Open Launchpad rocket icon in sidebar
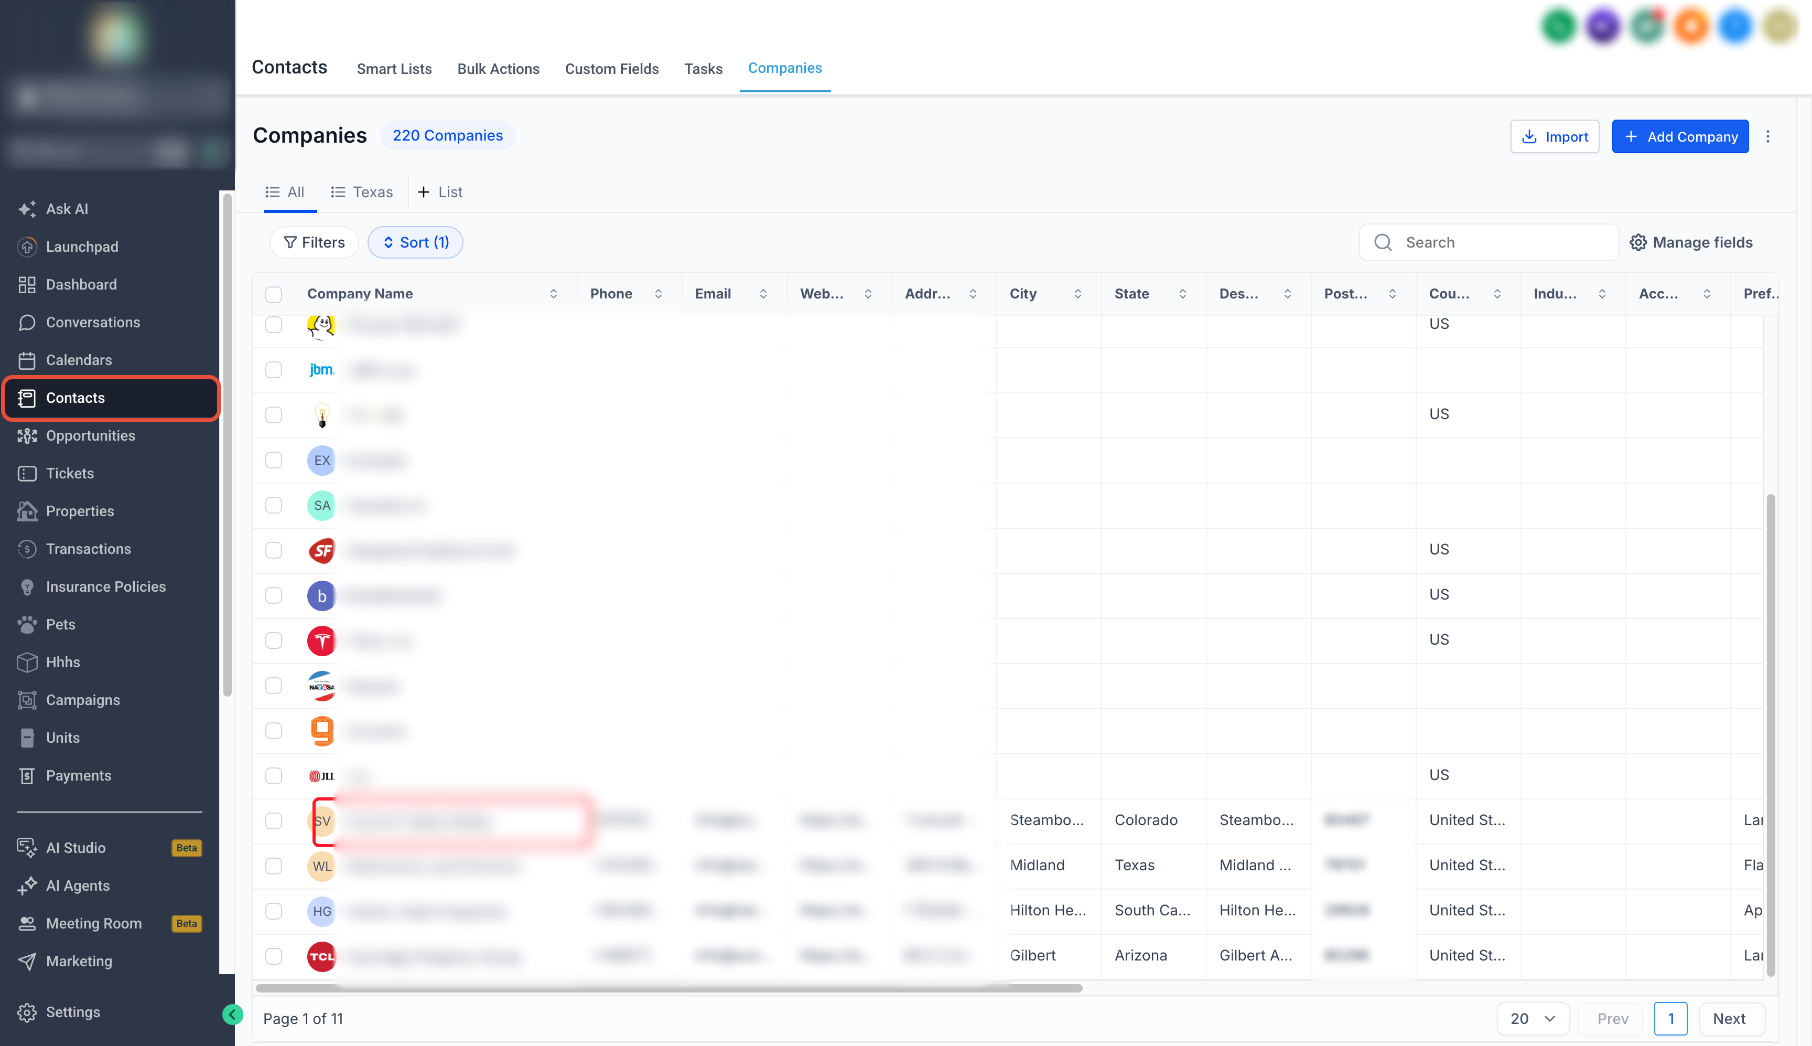The height and width of the screenshot is (1046, 1812). (x=27, y=247)
